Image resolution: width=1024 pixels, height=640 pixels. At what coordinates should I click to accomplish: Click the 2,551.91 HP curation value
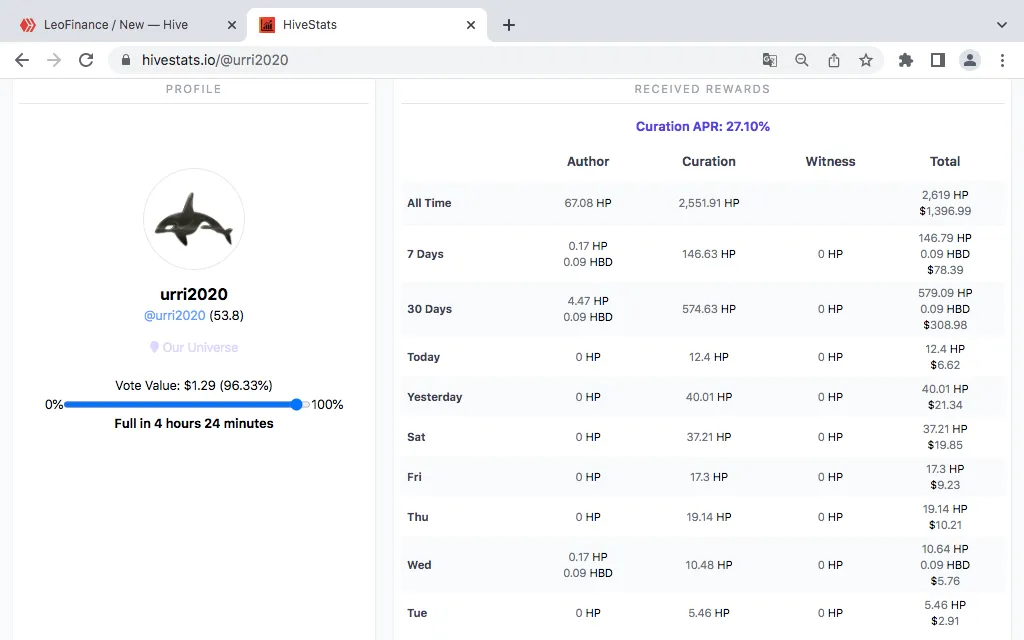click(709, 203)
